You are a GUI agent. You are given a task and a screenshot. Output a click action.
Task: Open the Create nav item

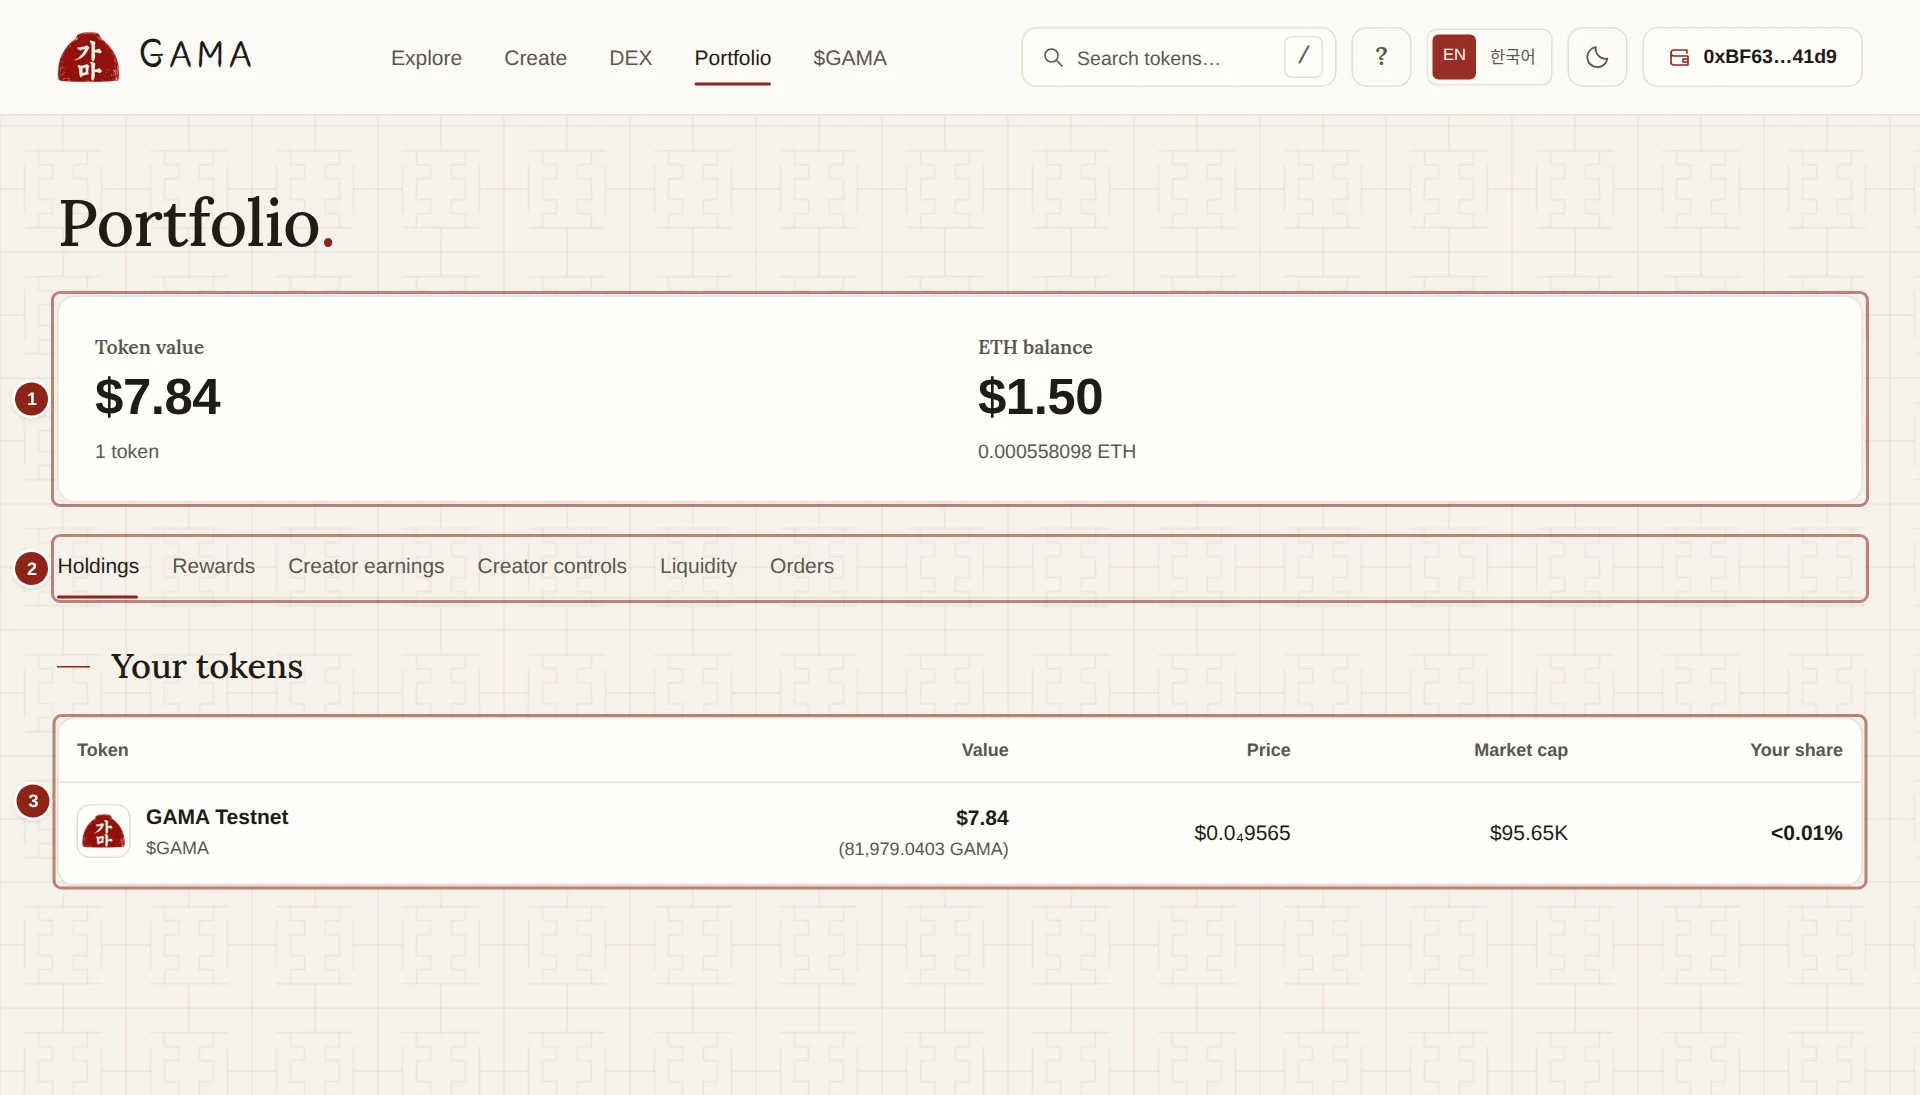[x=535, y=58]
